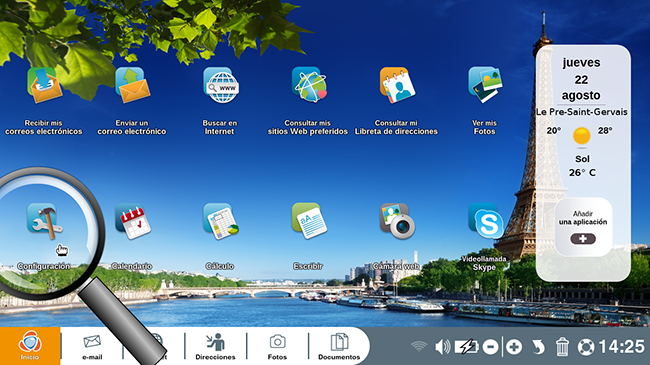Go to Inicio home tab
650x365 pixels.
(x=30, y=346)
